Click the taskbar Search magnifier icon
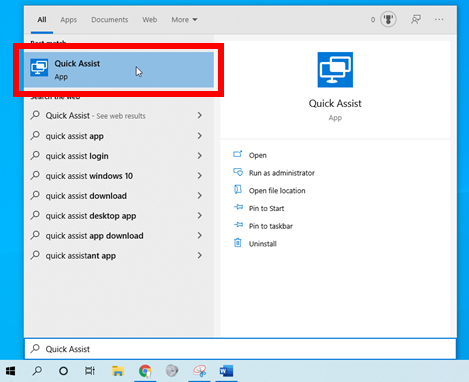 [37, 371]
